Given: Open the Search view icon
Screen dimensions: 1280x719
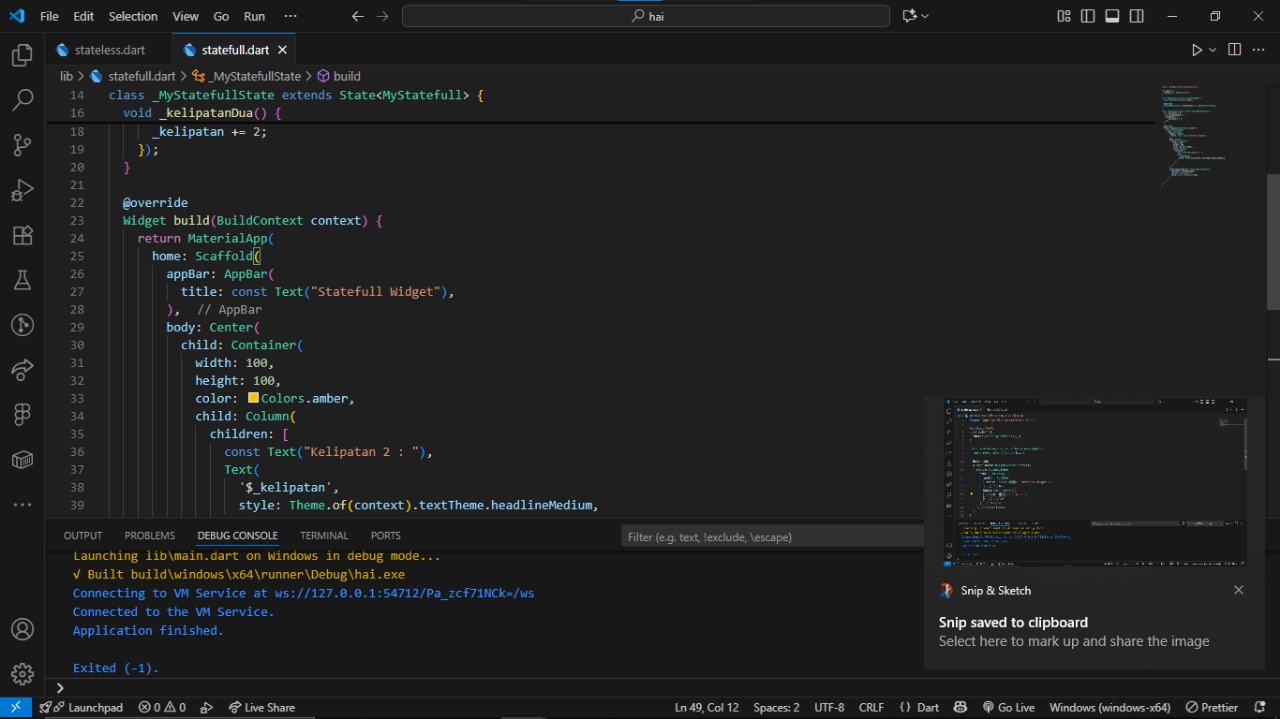Looking at the screenshot, I should (x=22, y=100).
